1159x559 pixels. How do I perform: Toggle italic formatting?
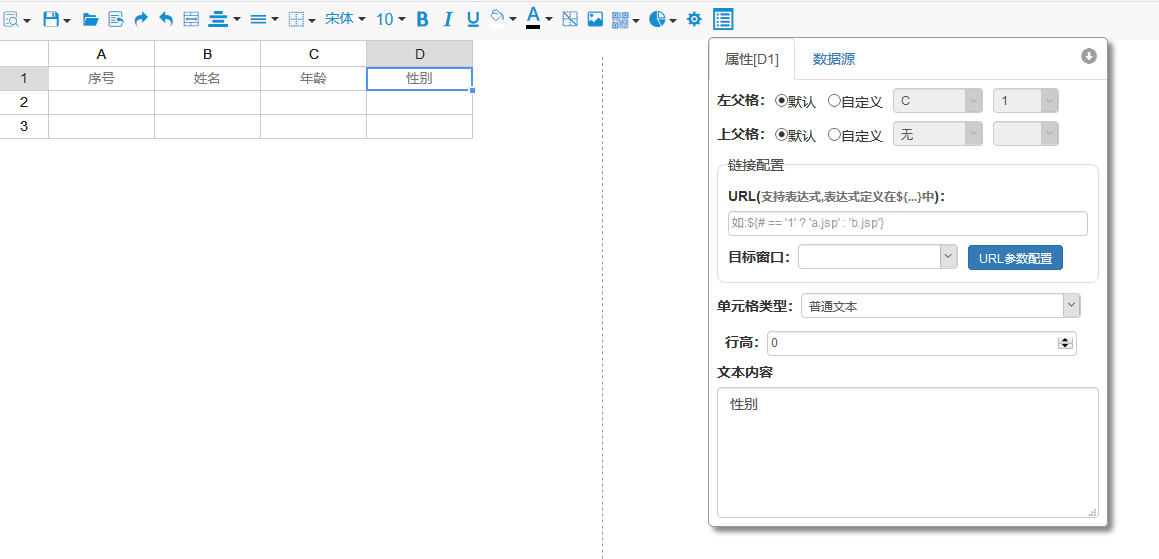[447, 19]
